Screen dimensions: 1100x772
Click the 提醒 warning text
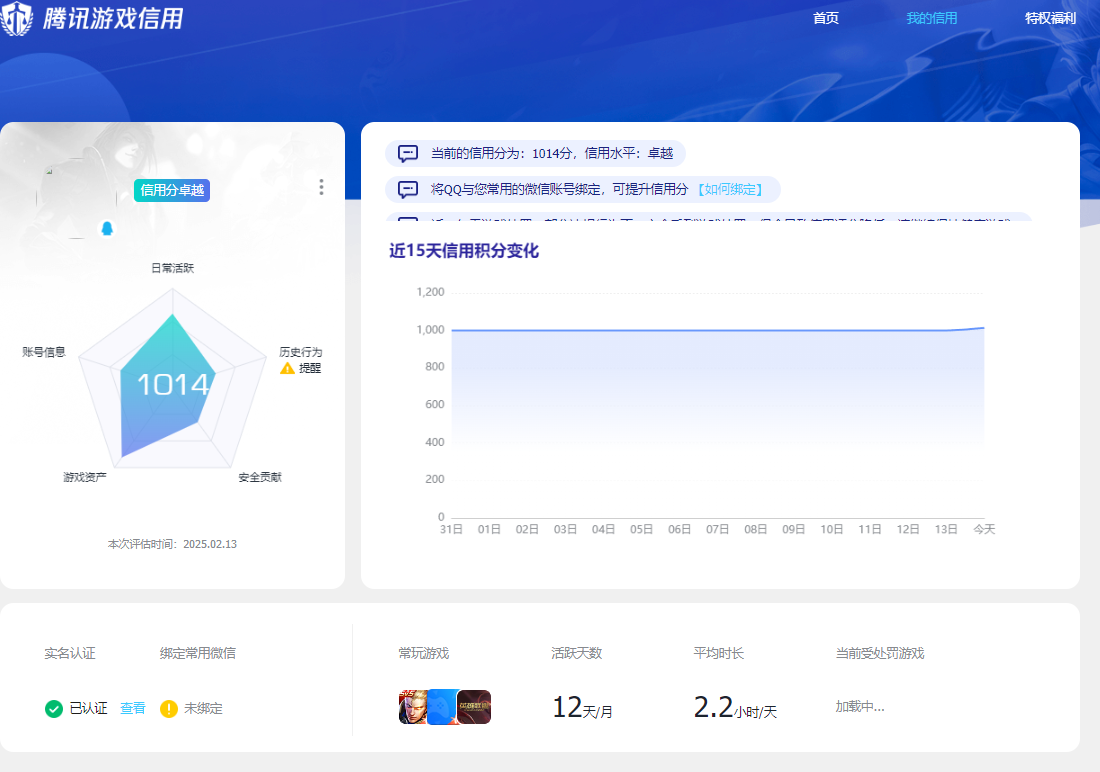[x=310, y=368]
